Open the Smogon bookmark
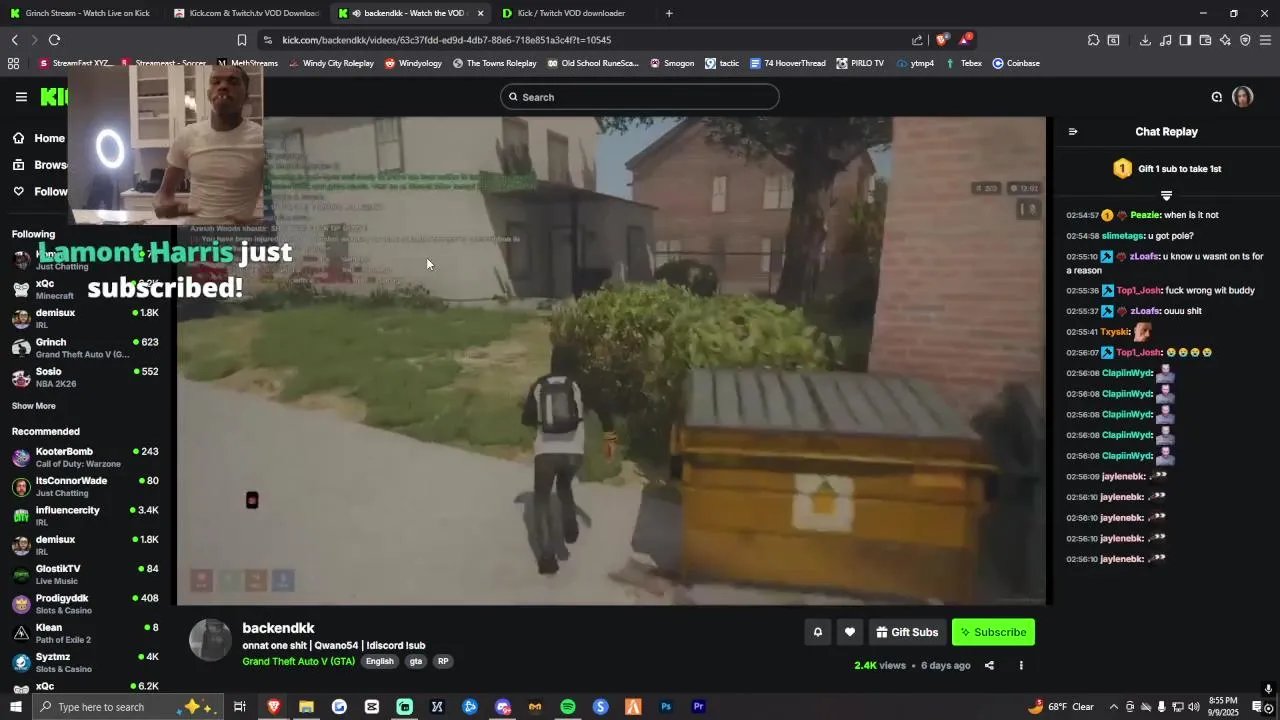The image size is (1280, 720). tap(672, 63)
